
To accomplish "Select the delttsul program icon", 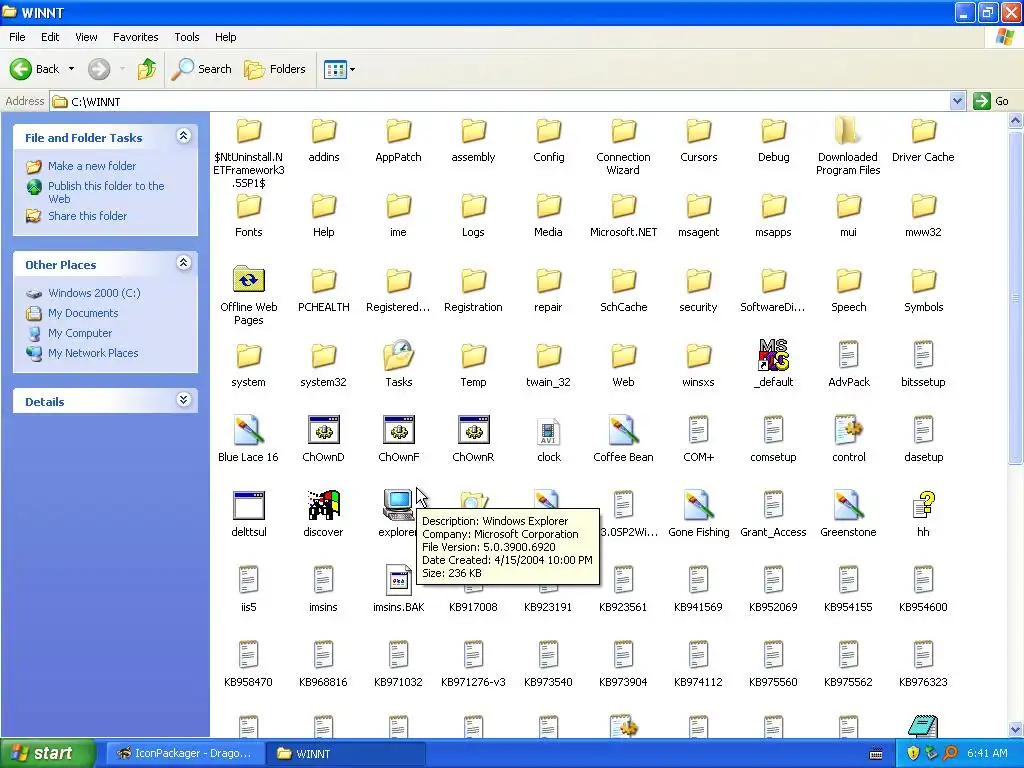I will click(249, 505).
